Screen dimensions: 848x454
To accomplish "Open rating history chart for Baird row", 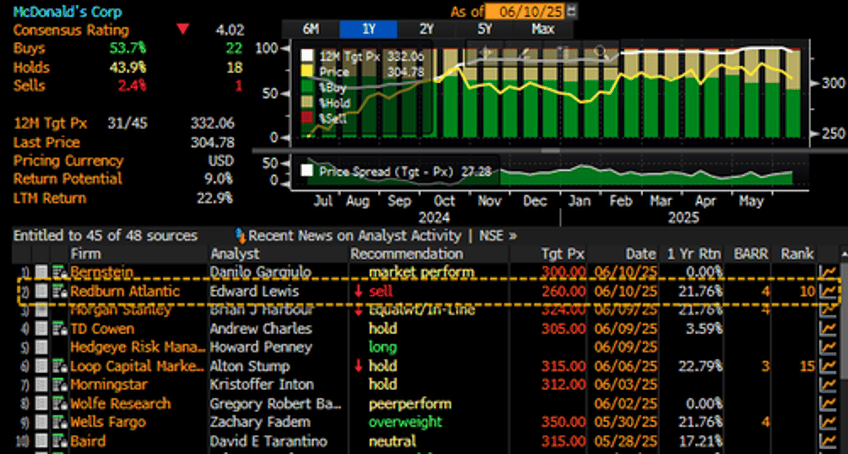I will pos(828,441).
